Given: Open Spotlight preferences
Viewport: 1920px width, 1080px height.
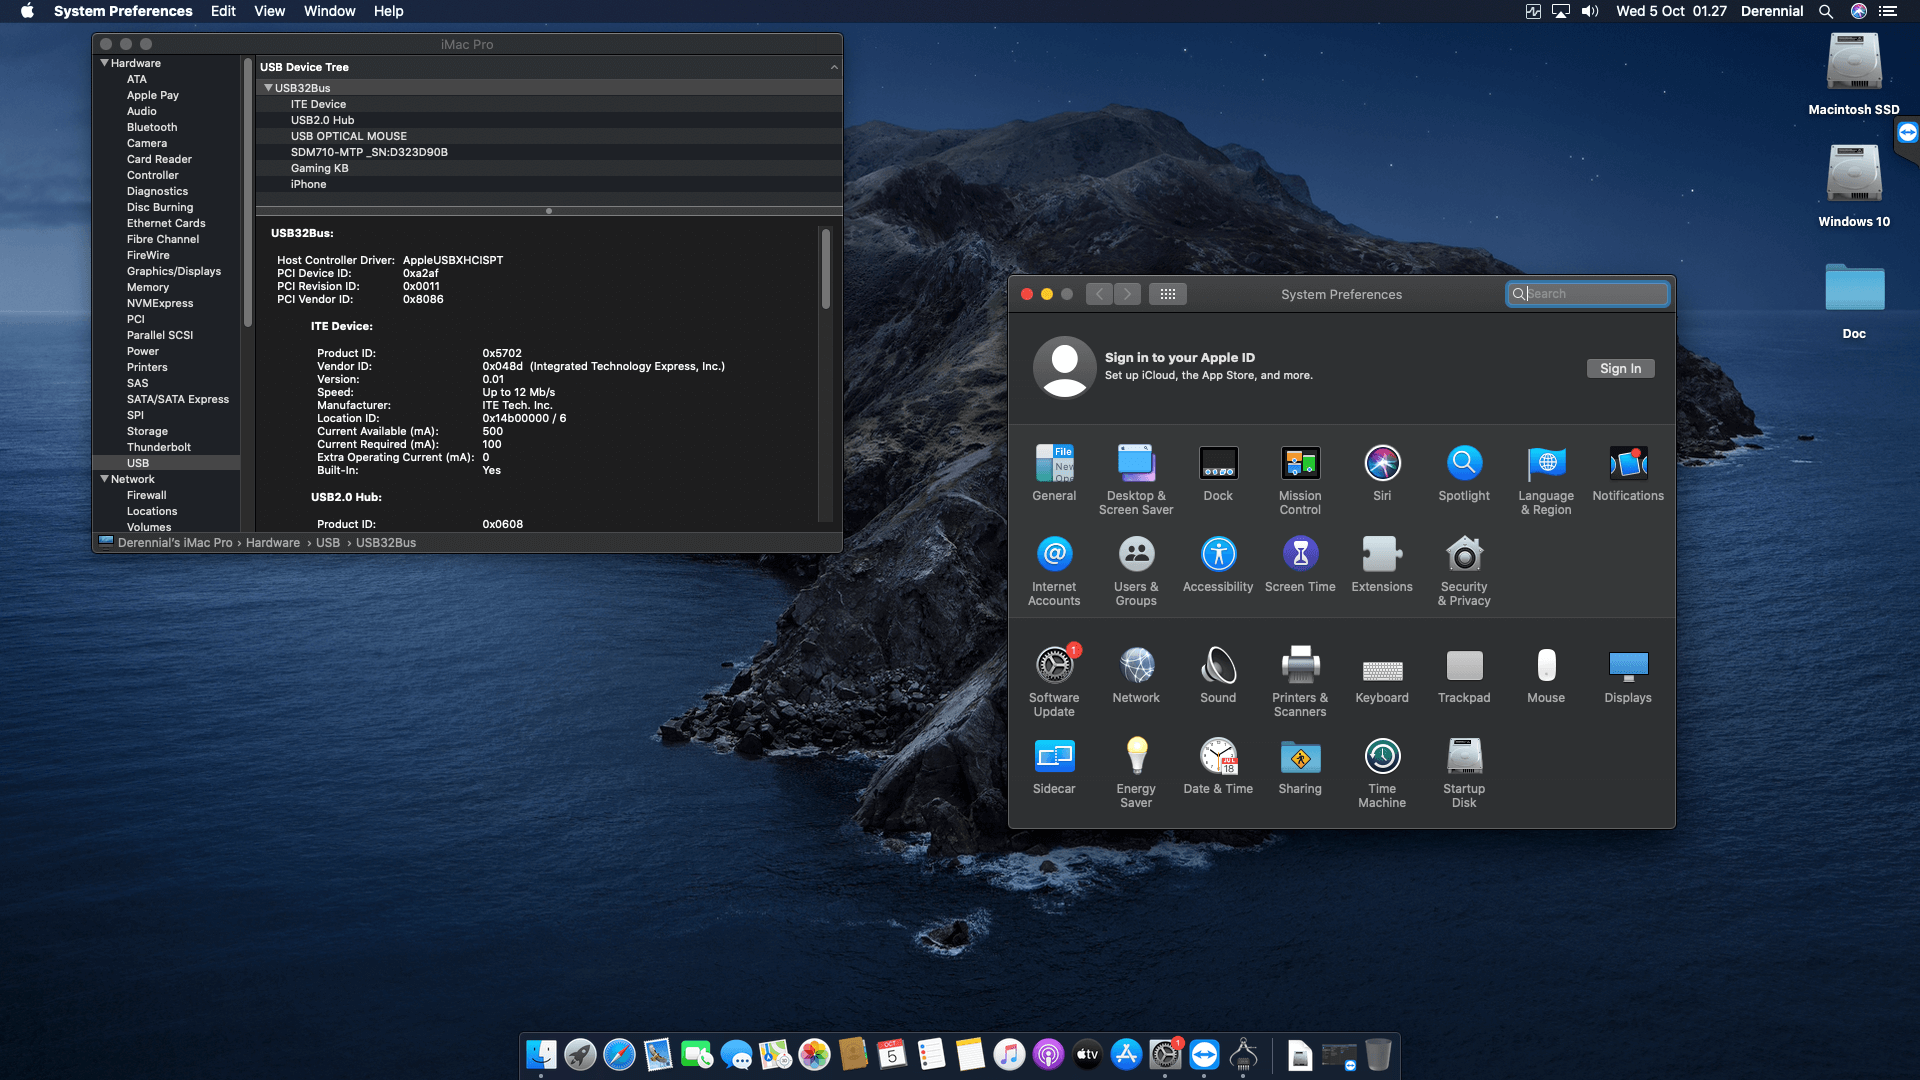Looking at the screenshot, I should pyautogui.click(x=1463, y=463).
